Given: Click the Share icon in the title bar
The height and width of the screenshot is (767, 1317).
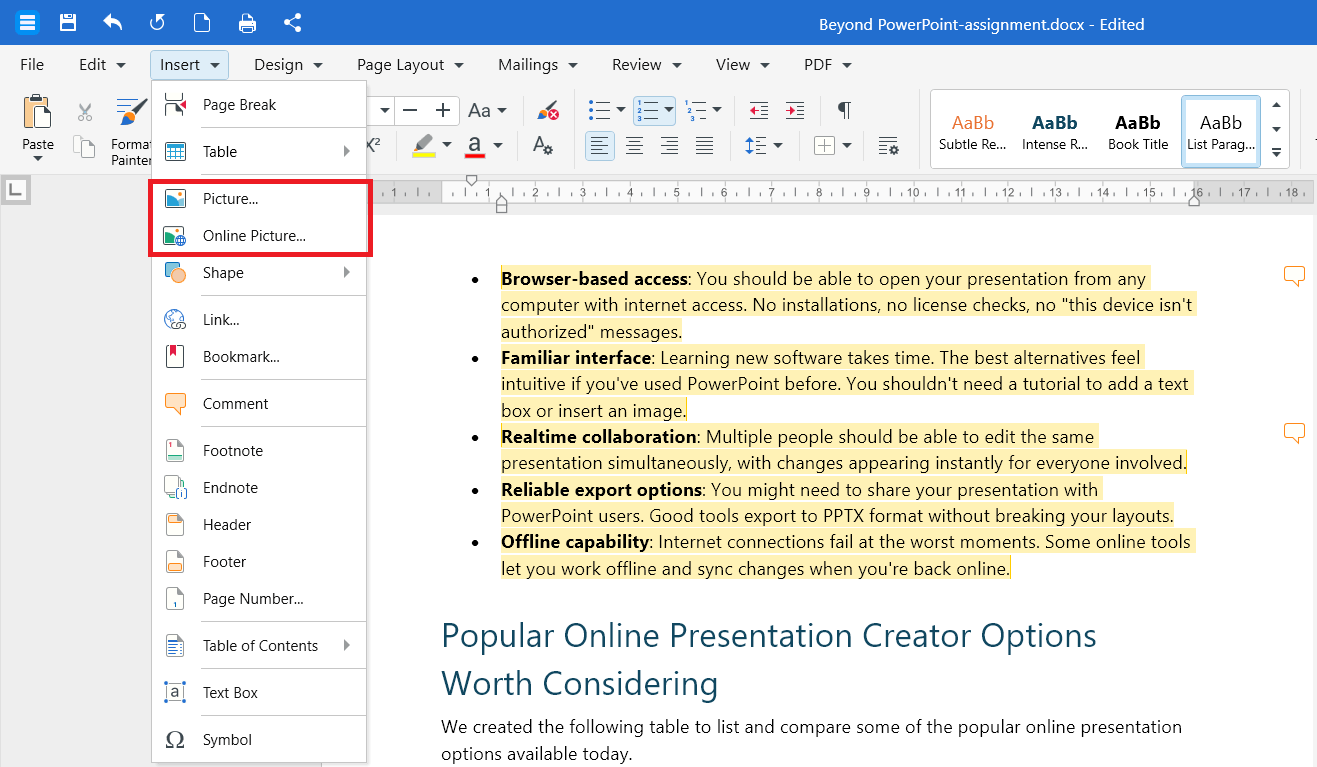Looking at the screenshot, I should (x=292, y=23).
